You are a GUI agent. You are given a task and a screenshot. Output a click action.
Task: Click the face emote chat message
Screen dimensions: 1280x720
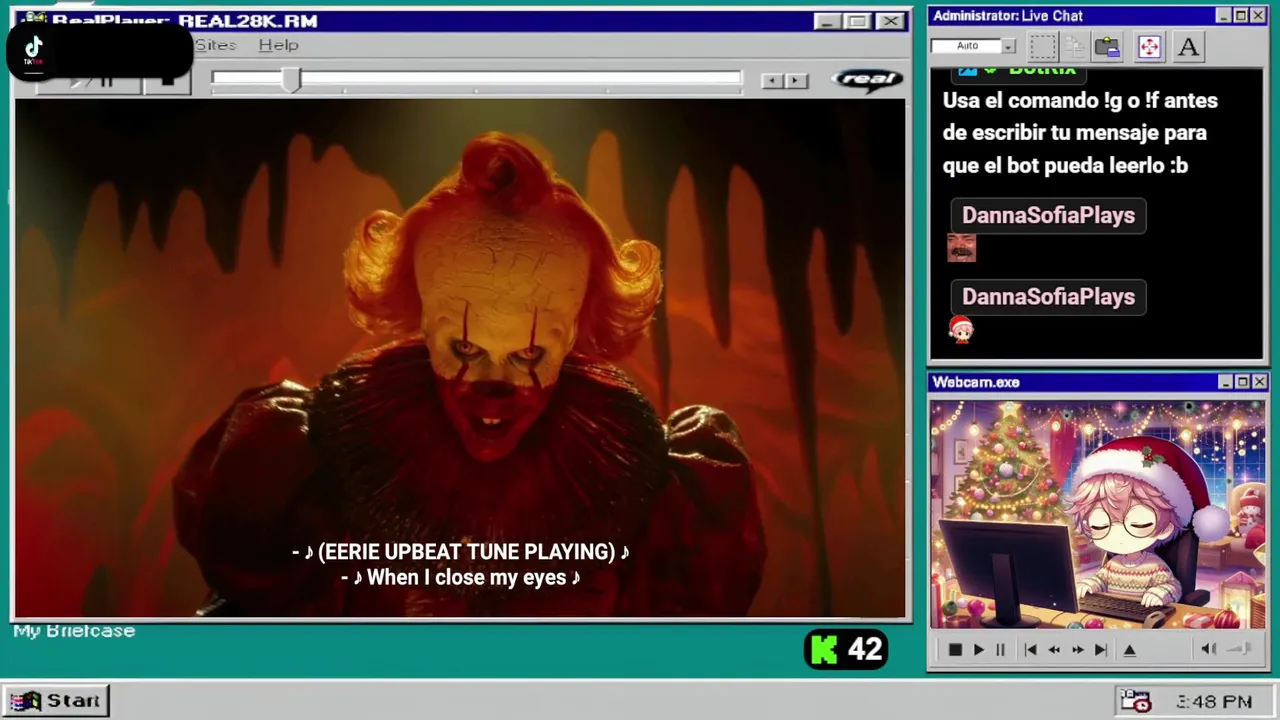coord(961,248)
